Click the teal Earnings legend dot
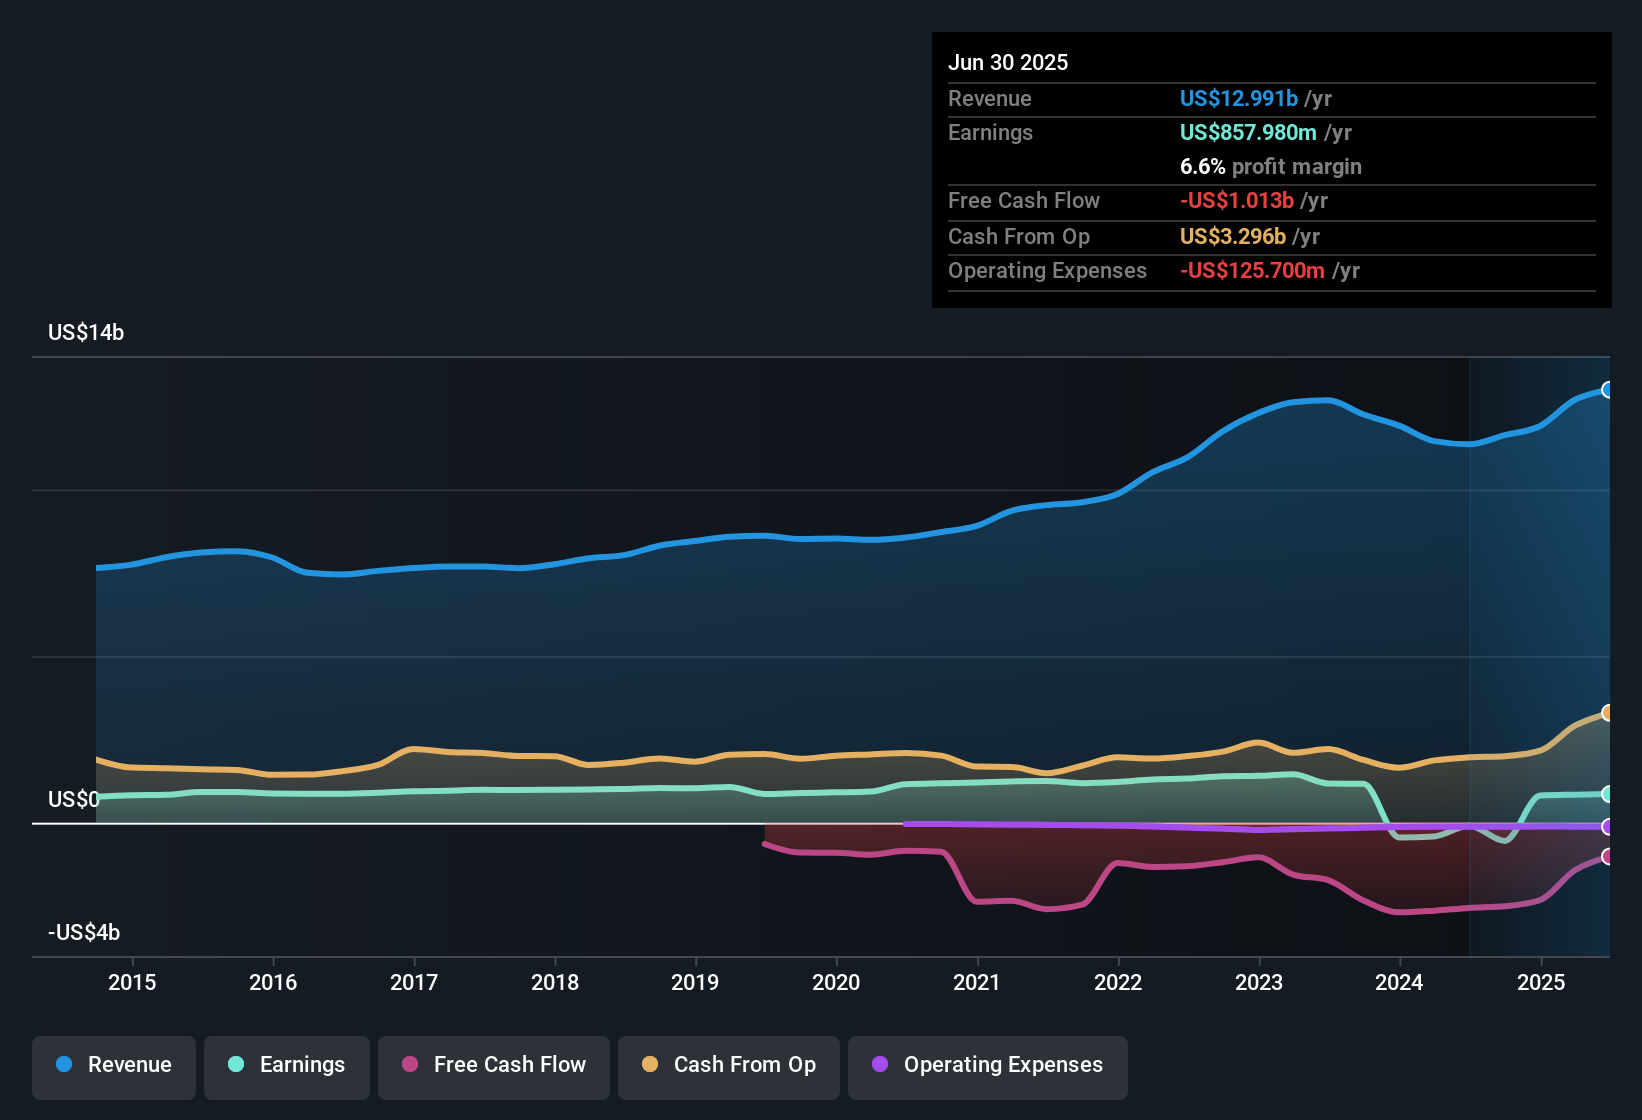1642x1120 pixels. pyautogui.click(x=236, y=1065)
